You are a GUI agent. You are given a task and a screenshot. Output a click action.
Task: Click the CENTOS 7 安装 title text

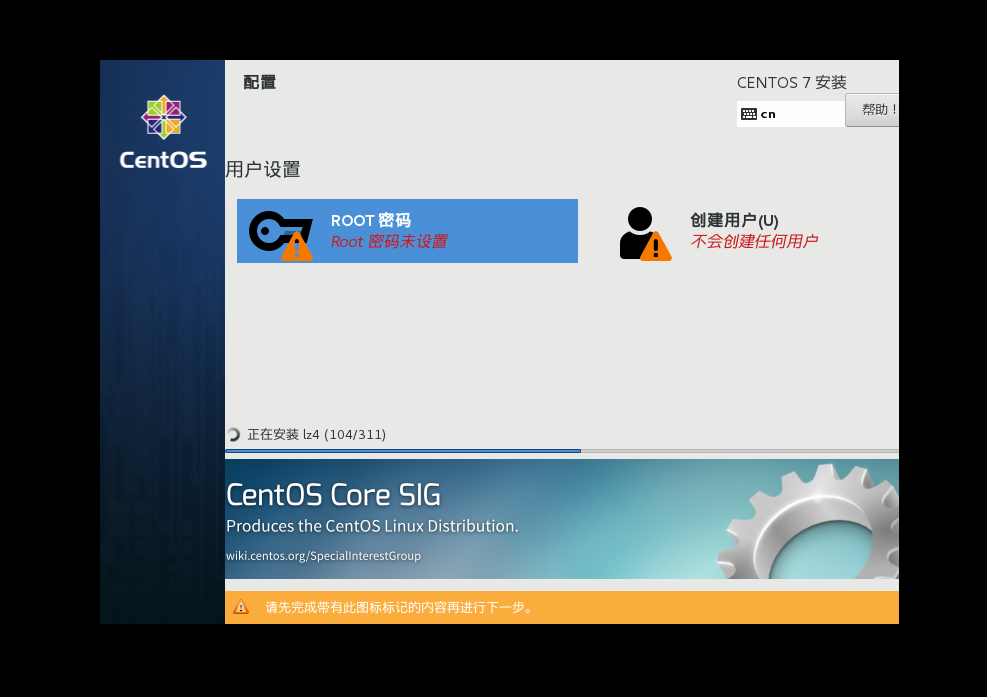(792, 82)
